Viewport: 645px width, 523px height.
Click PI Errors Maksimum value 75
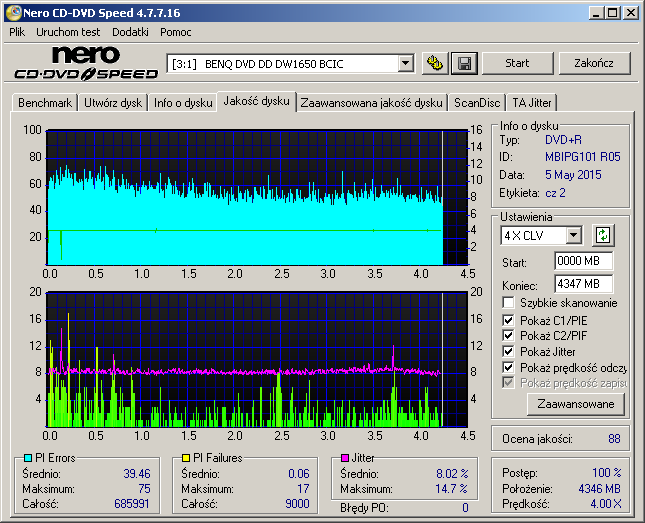point(144,489)
